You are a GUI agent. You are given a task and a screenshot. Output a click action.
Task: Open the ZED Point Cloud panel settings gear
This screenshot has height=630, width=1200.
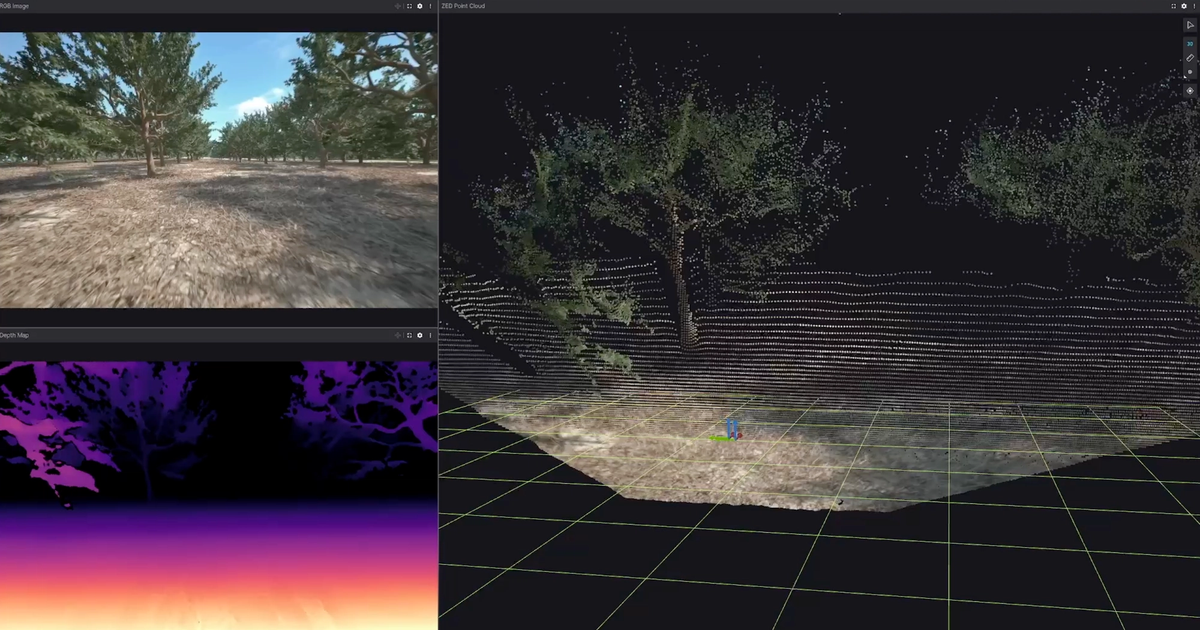1184,6
